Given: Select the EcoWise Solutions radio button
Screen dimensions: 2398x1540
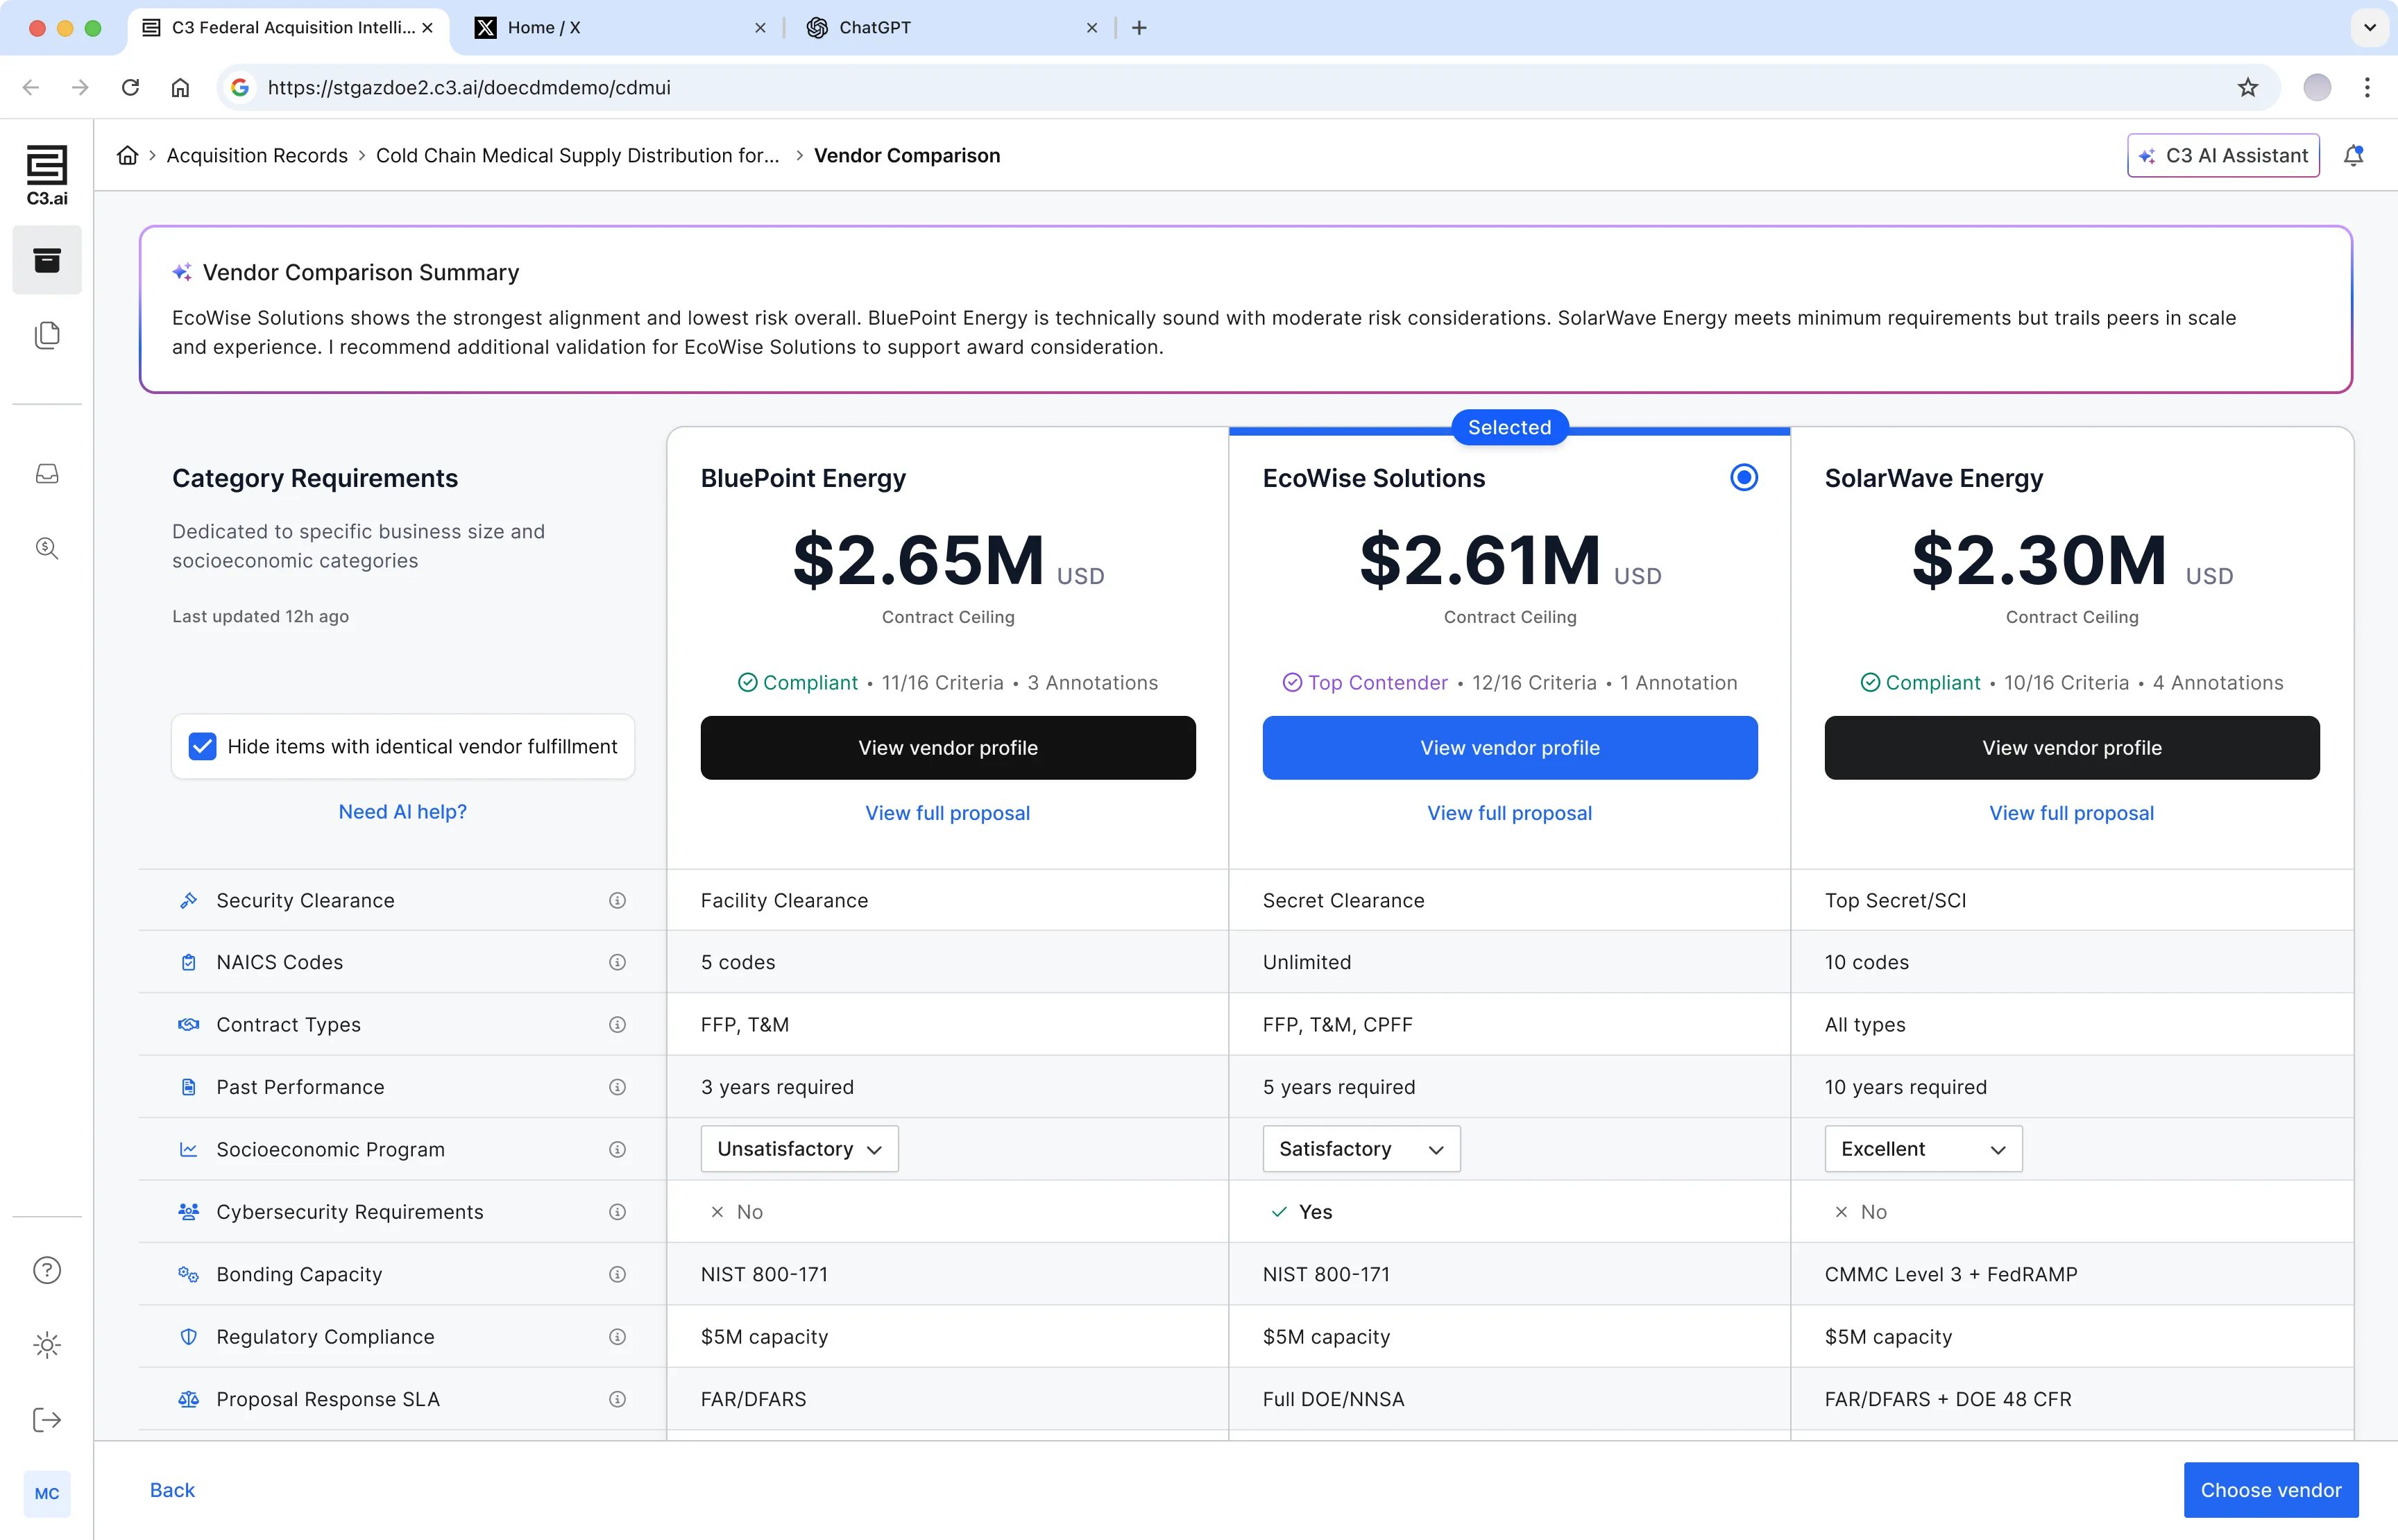Looking at the screenshot, I should pyautogui.click(x=1743, y=478).
